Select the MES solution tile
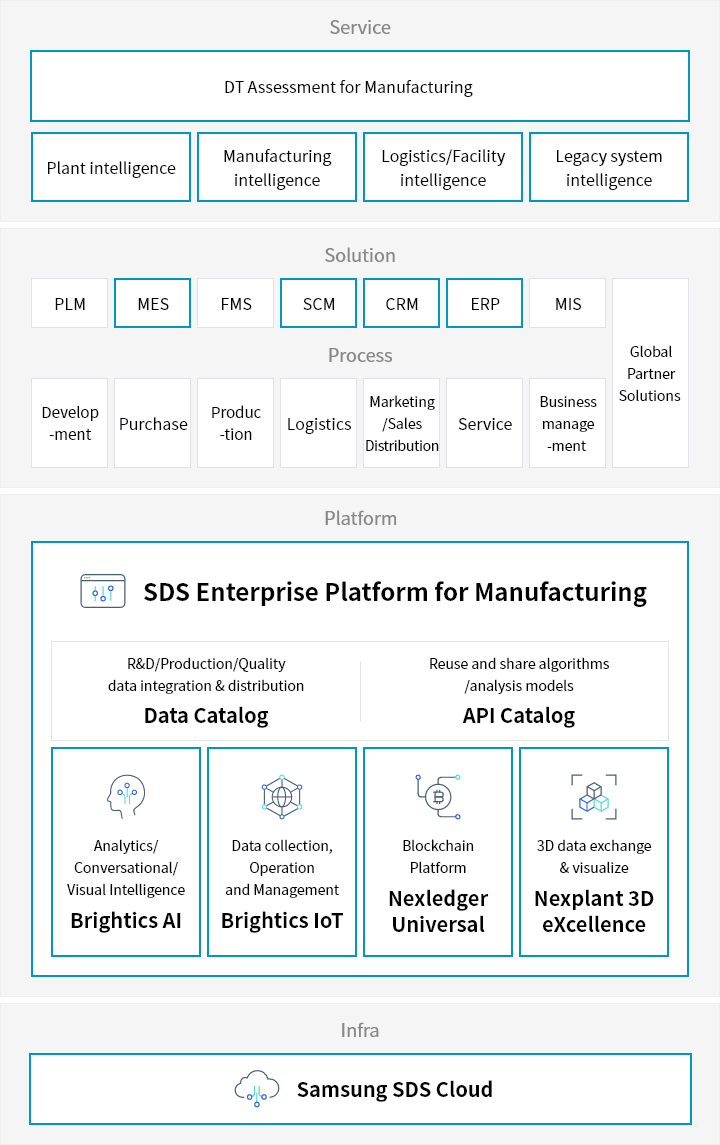This screenshot has height=1145, width=720. 153,303
